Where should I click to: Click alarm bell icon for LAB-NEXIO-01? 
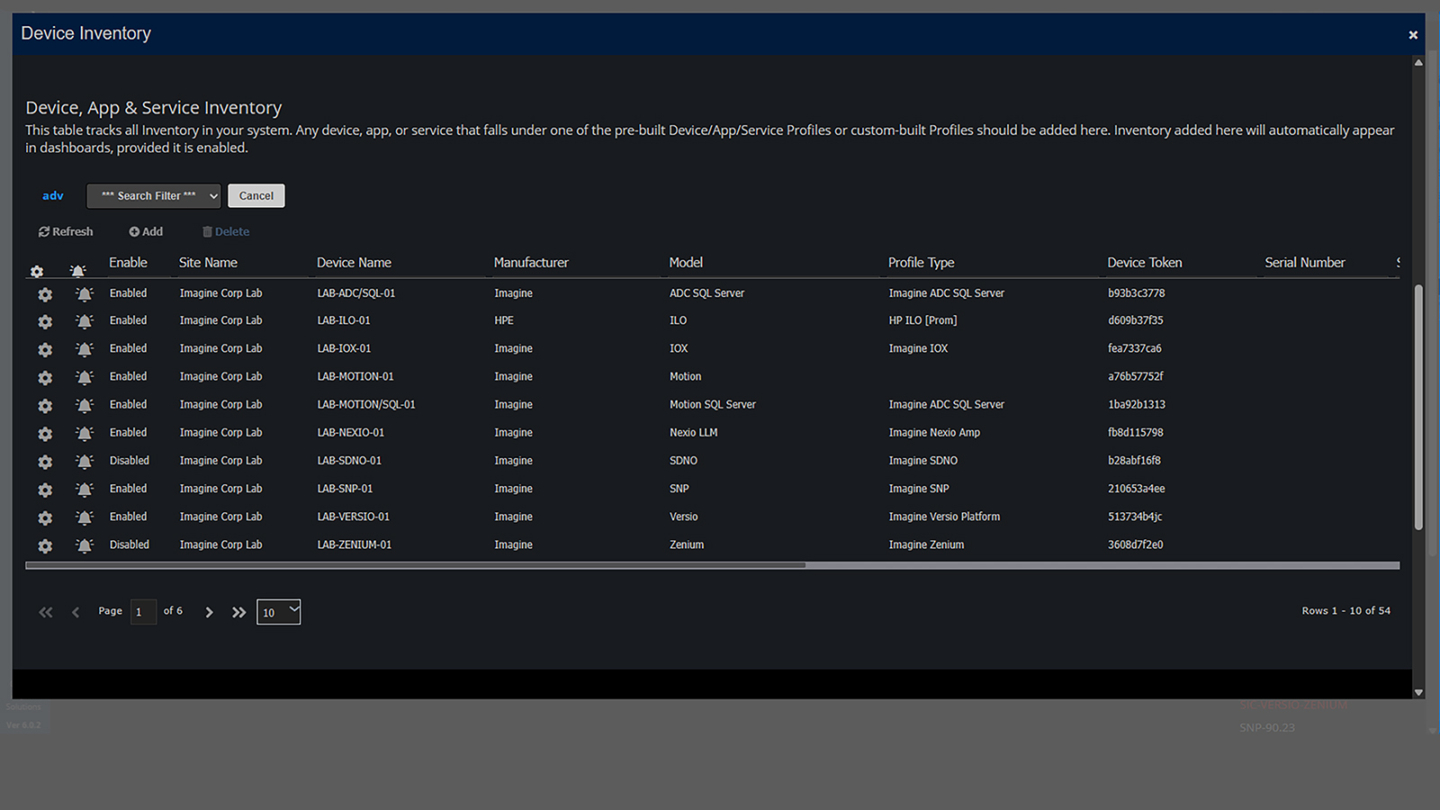[85, 434]
